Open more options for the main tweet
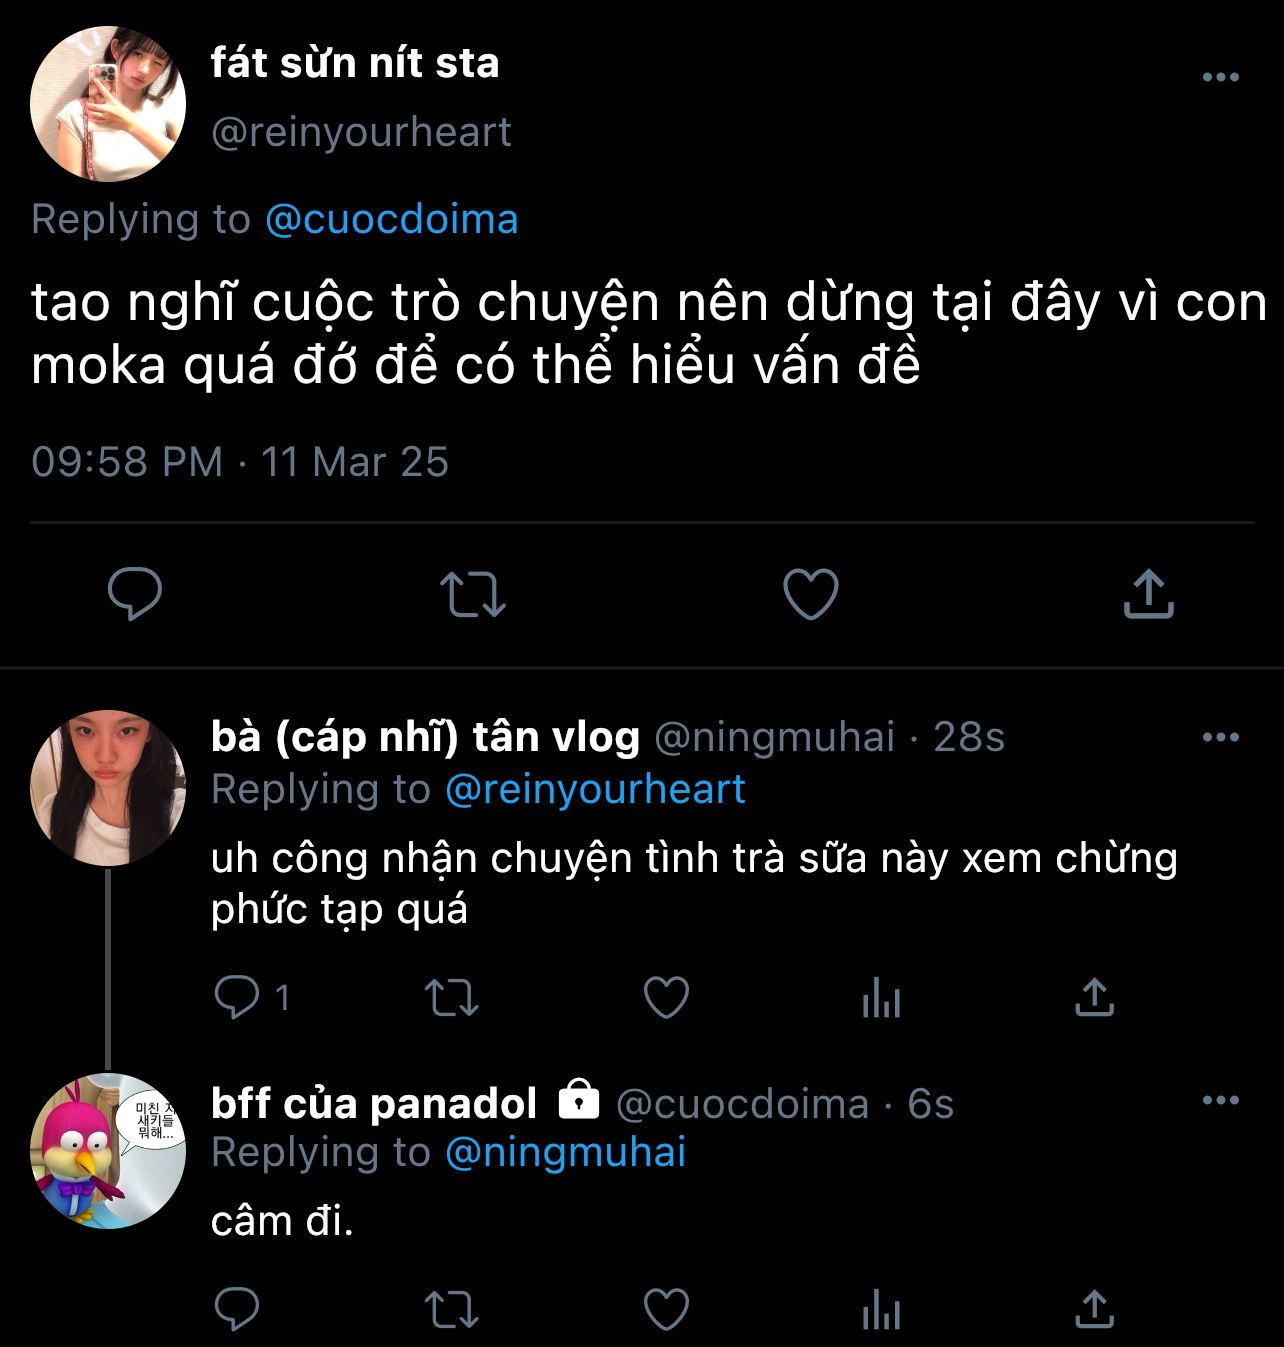Screen dimensions: 1284x1347 (1220, 78)
